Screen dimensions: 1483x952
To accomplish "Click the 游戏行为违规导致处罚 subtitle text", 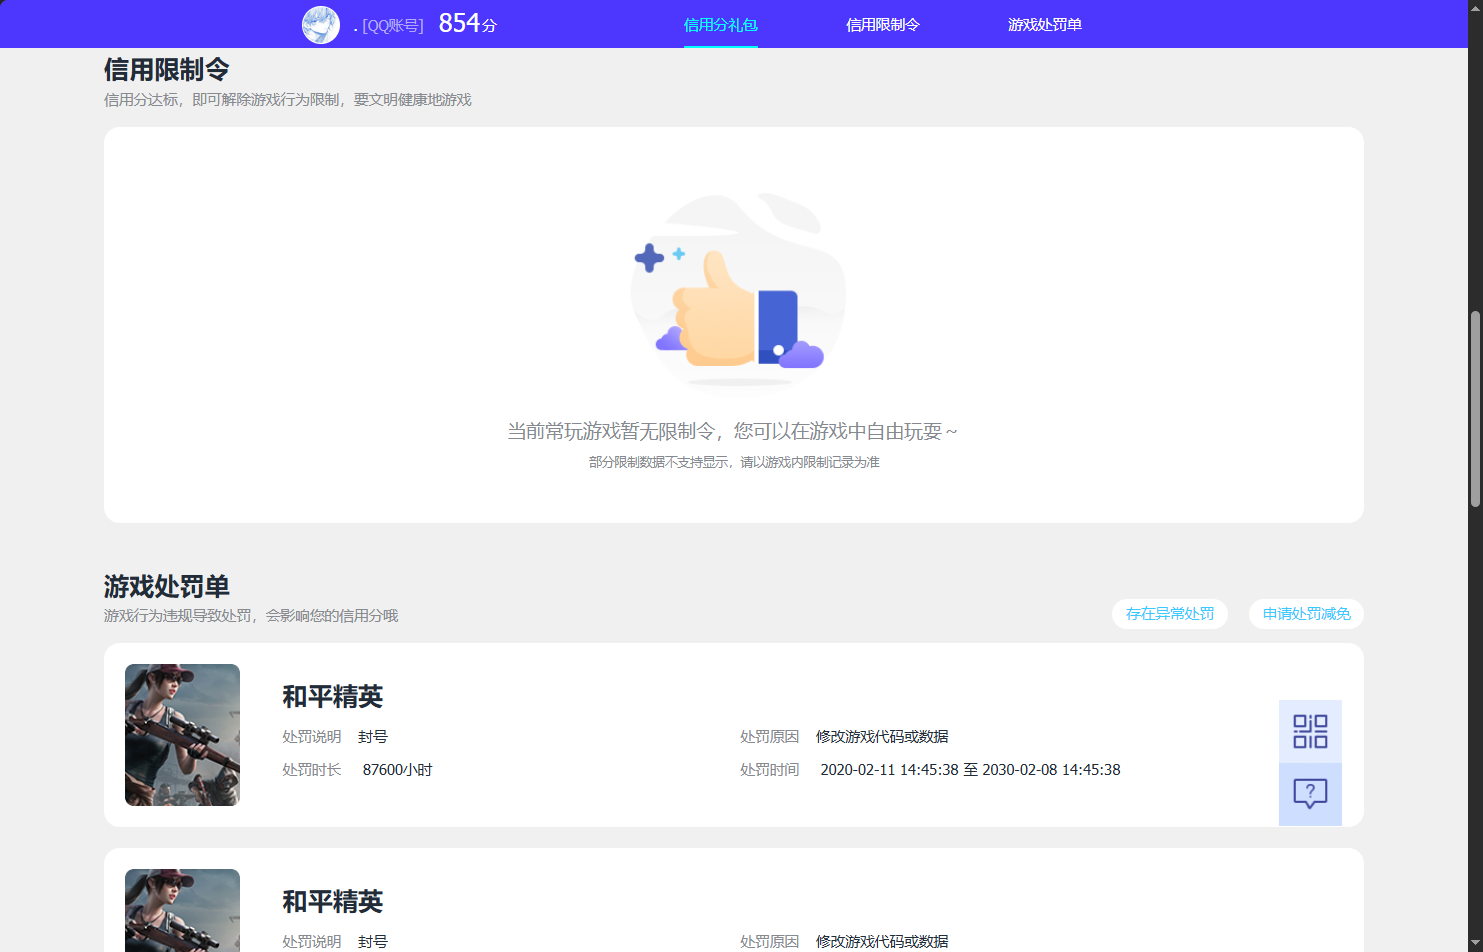I will (x=251, y=616).
